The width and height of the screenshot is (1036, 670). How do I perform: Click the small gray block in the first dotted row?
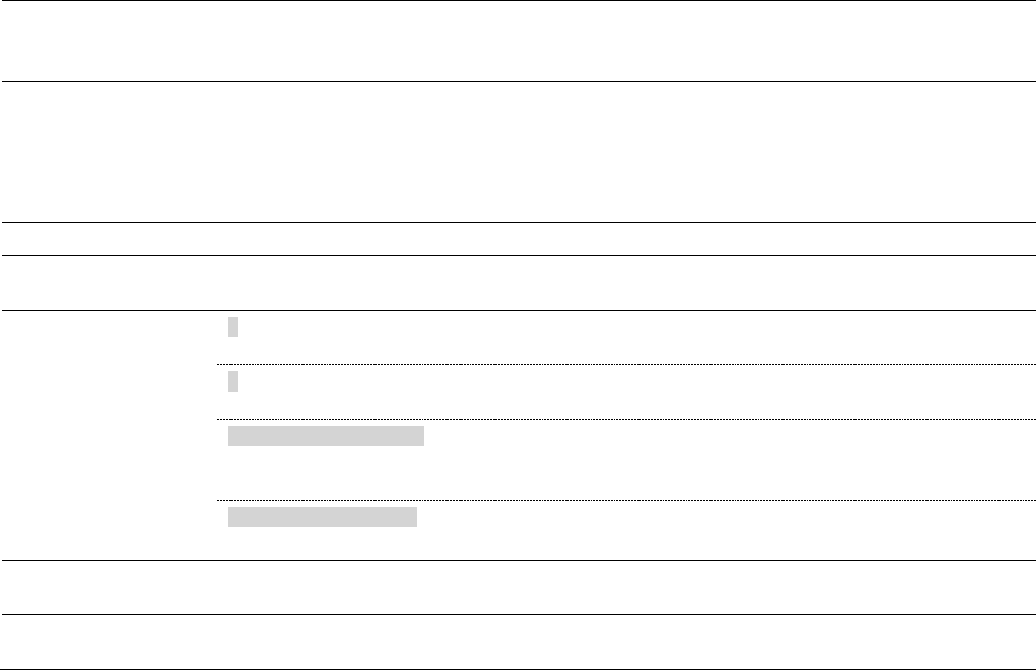[233, 327]
